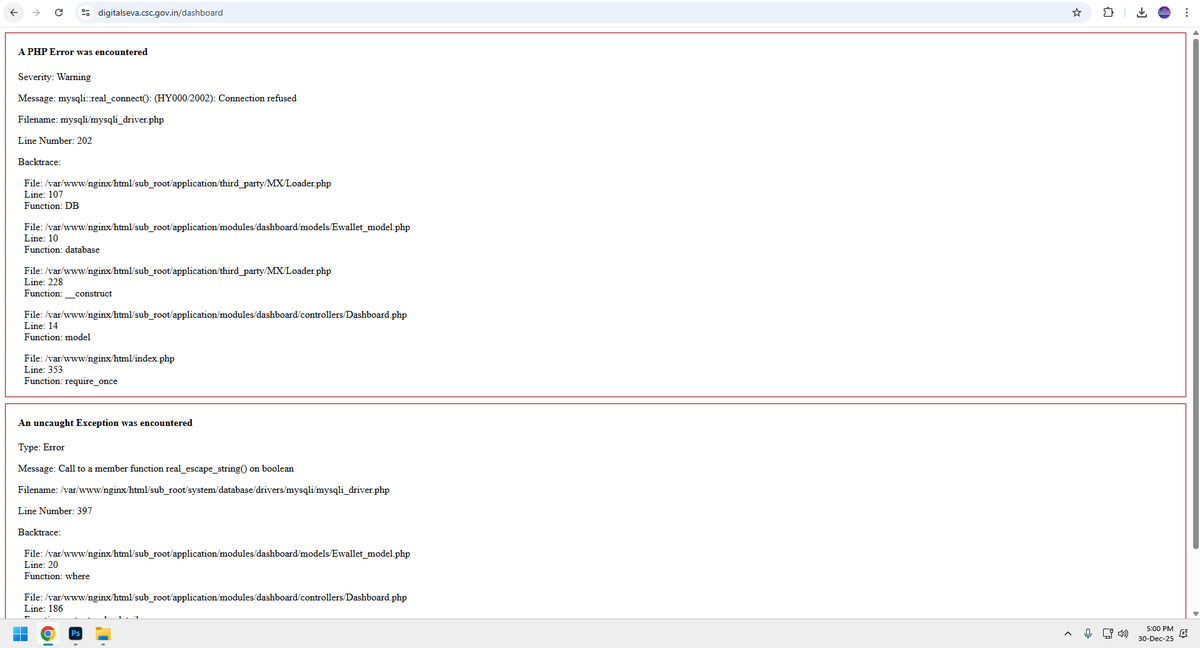1200x648 pixels.
Task: Click the text 'Line Number: 202'
Action: pyautogui.click(x=55, y=141)
